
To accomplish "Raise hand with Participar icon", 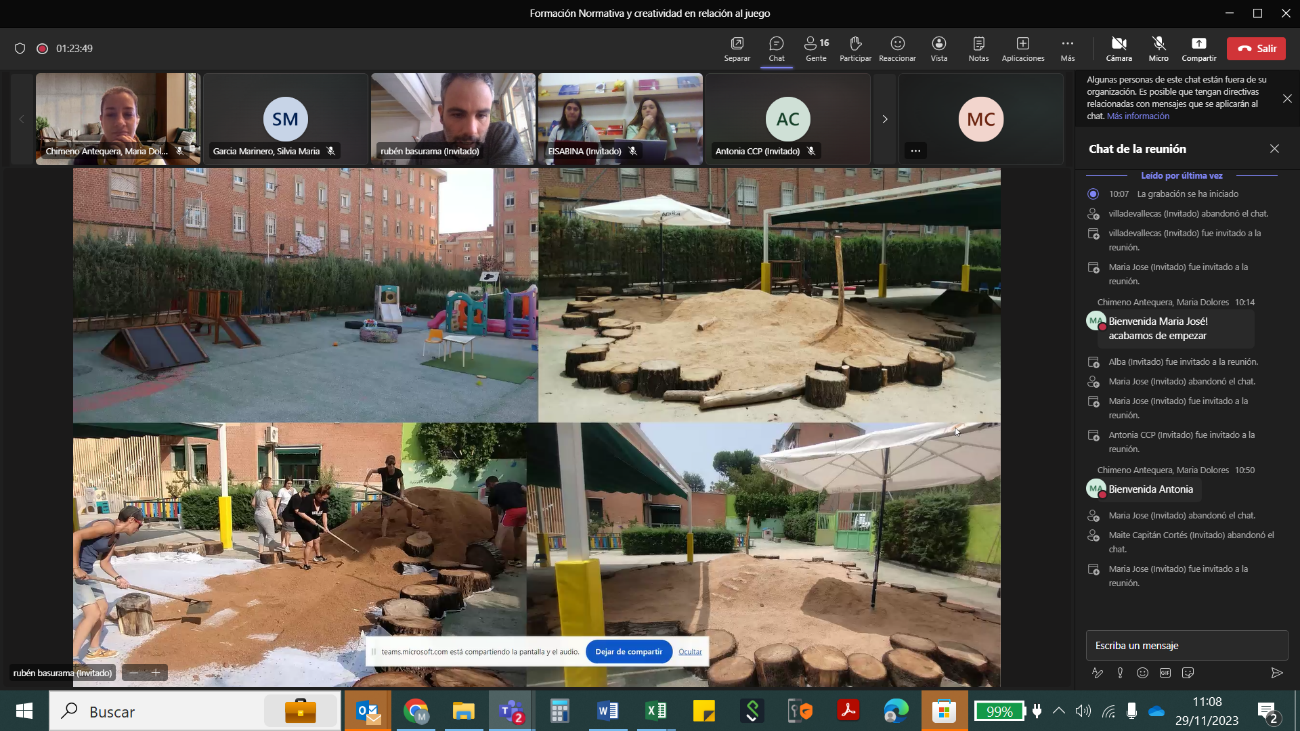I will click(x=855, y=48).
